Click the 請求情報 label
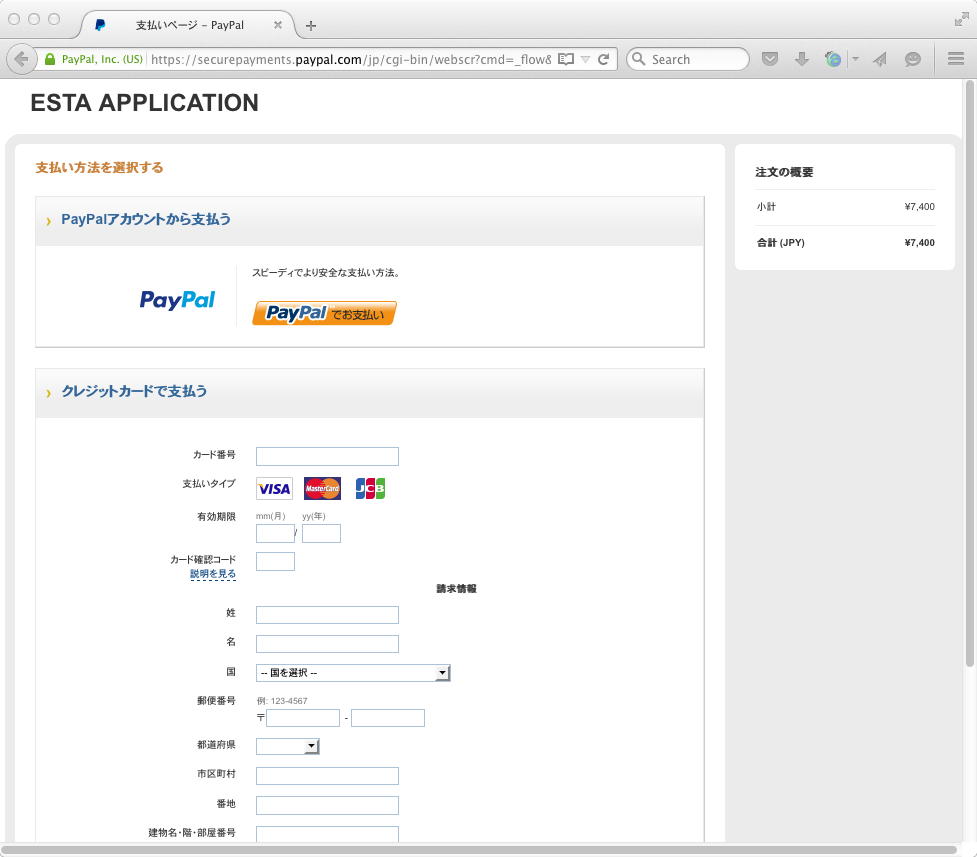This screenshot has height=857, width=977. point(456,589)
